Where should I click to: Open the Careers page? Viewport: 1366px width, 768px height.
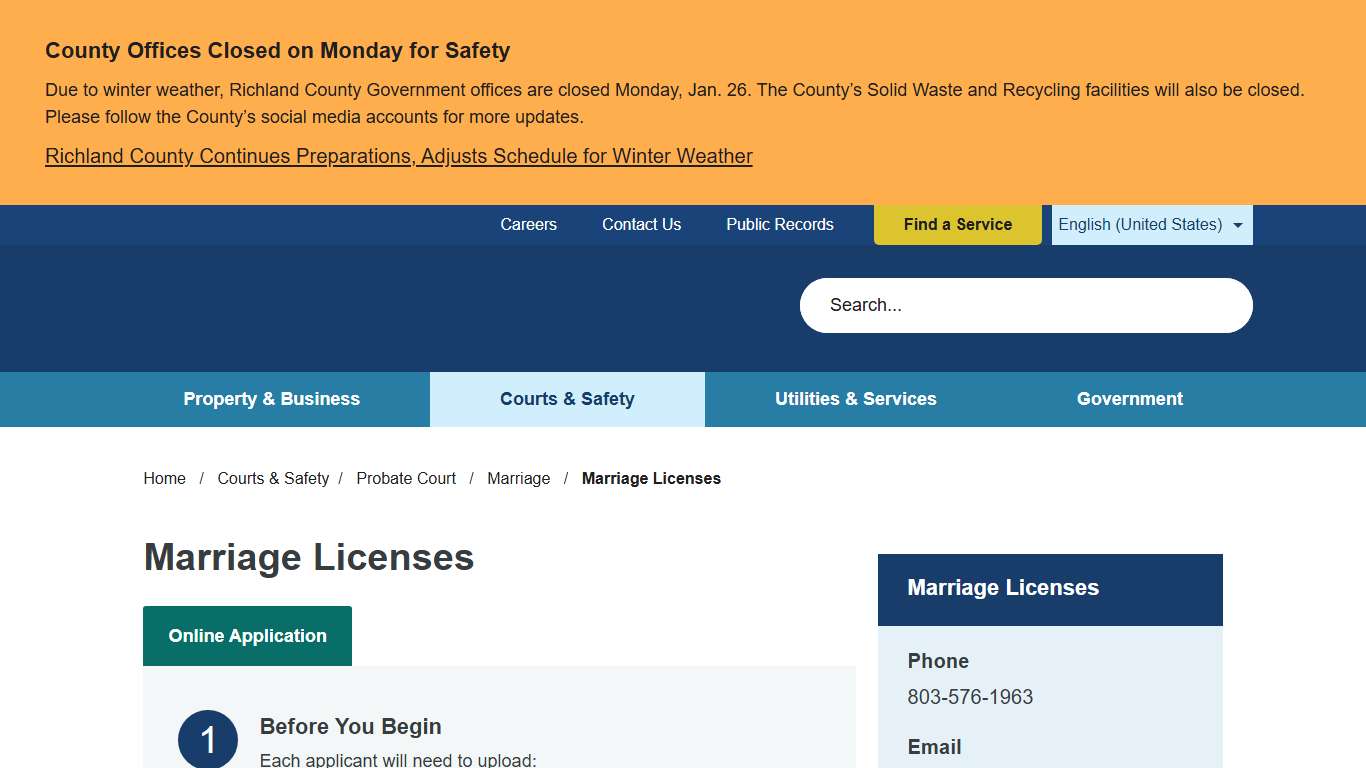point(528,224)
